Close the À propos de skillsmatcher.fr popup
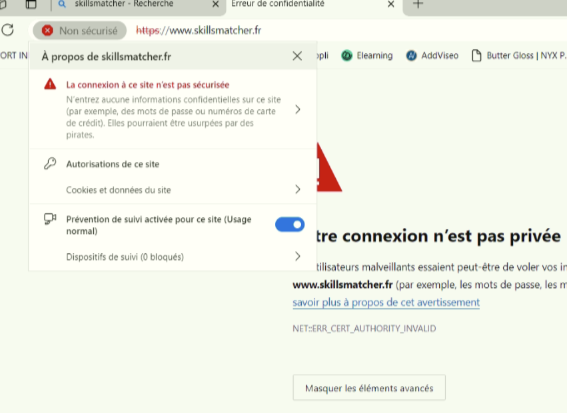 [297, 56]
